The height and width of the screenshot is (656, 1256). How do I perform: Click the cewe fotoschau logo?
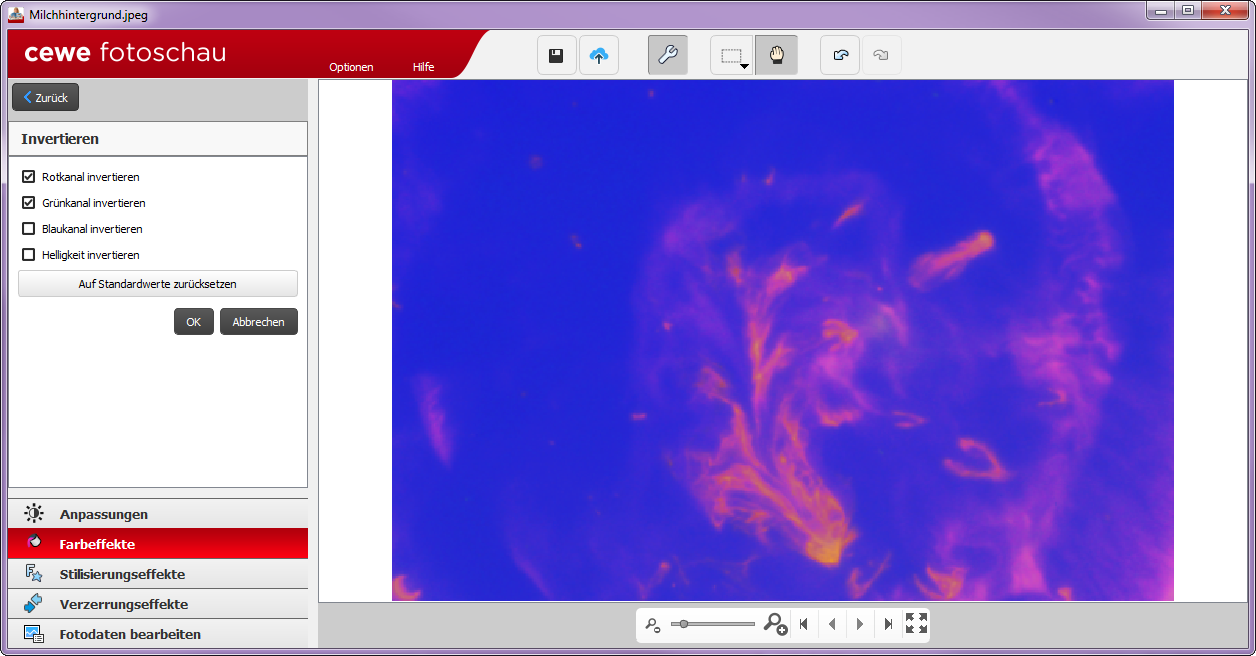[125, 53]
